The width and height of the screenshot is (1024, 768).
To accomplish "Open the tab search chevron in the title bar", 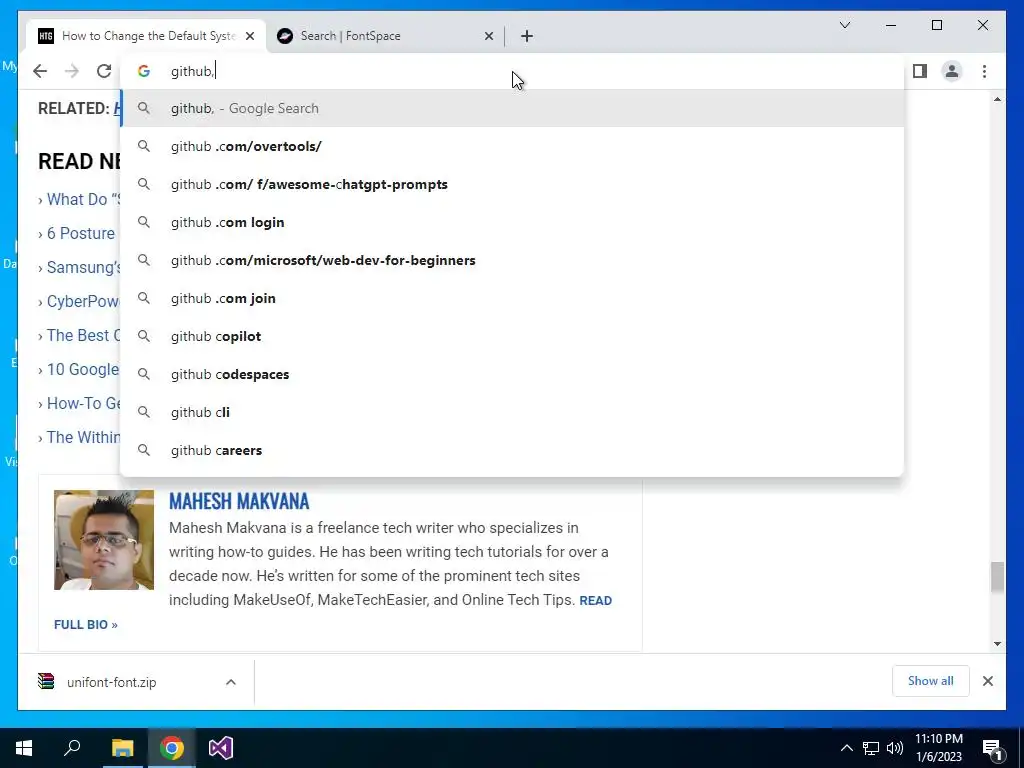I will coord(844,25).
